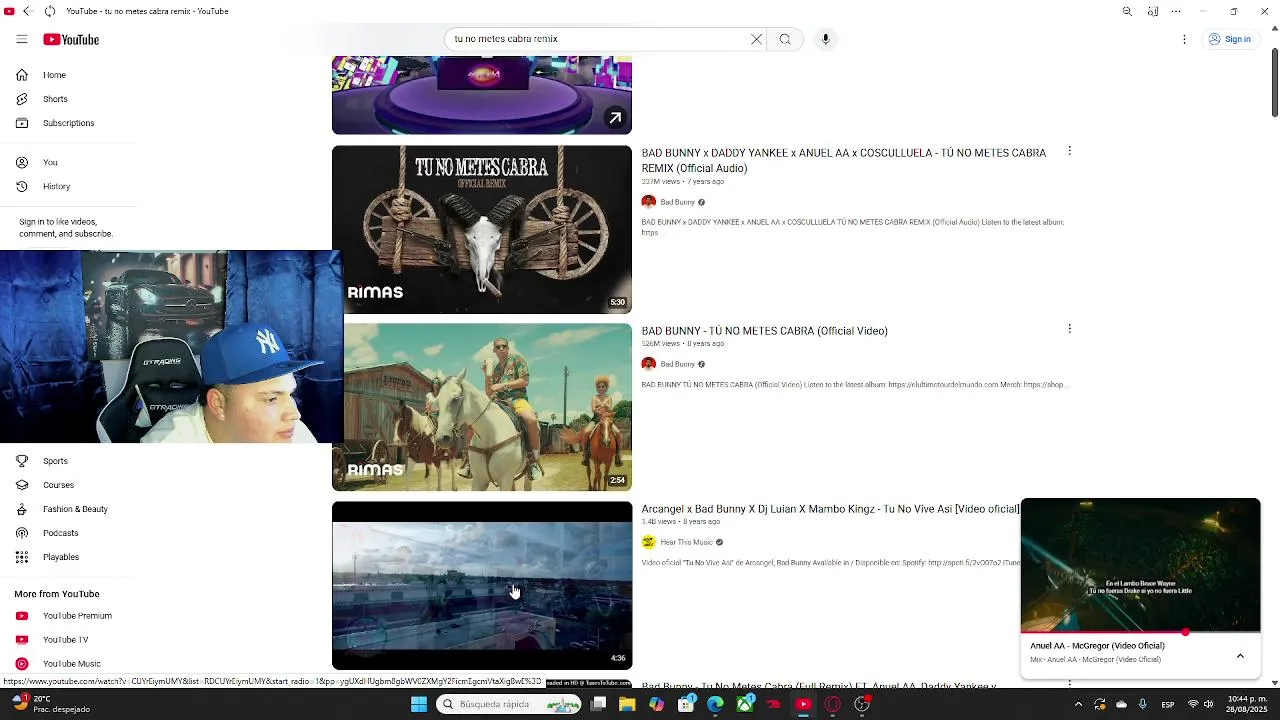Open the YouTube hamburger guide menu
1280x720 pixels.
[21, 39]
